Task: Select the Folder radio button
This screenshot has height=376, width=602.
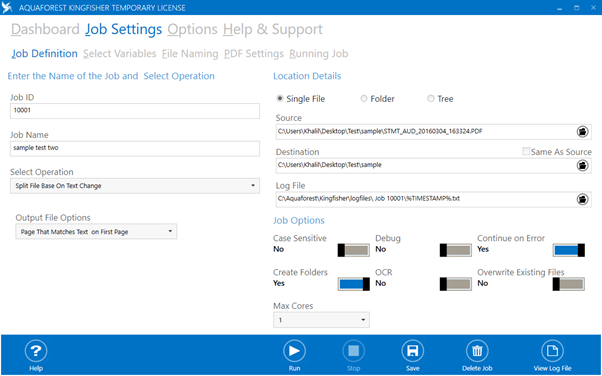Action: click(x=364, y=99)
